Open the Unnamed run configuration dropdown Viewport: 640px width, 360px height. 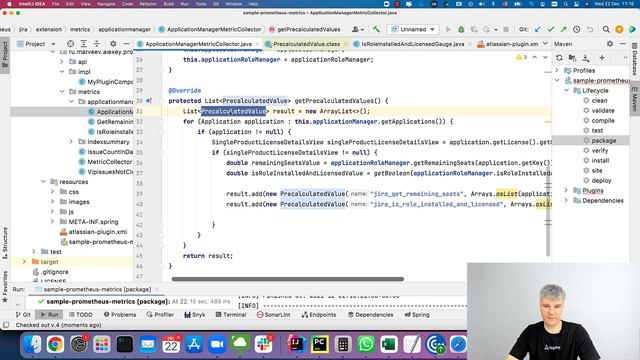point(413,29)
